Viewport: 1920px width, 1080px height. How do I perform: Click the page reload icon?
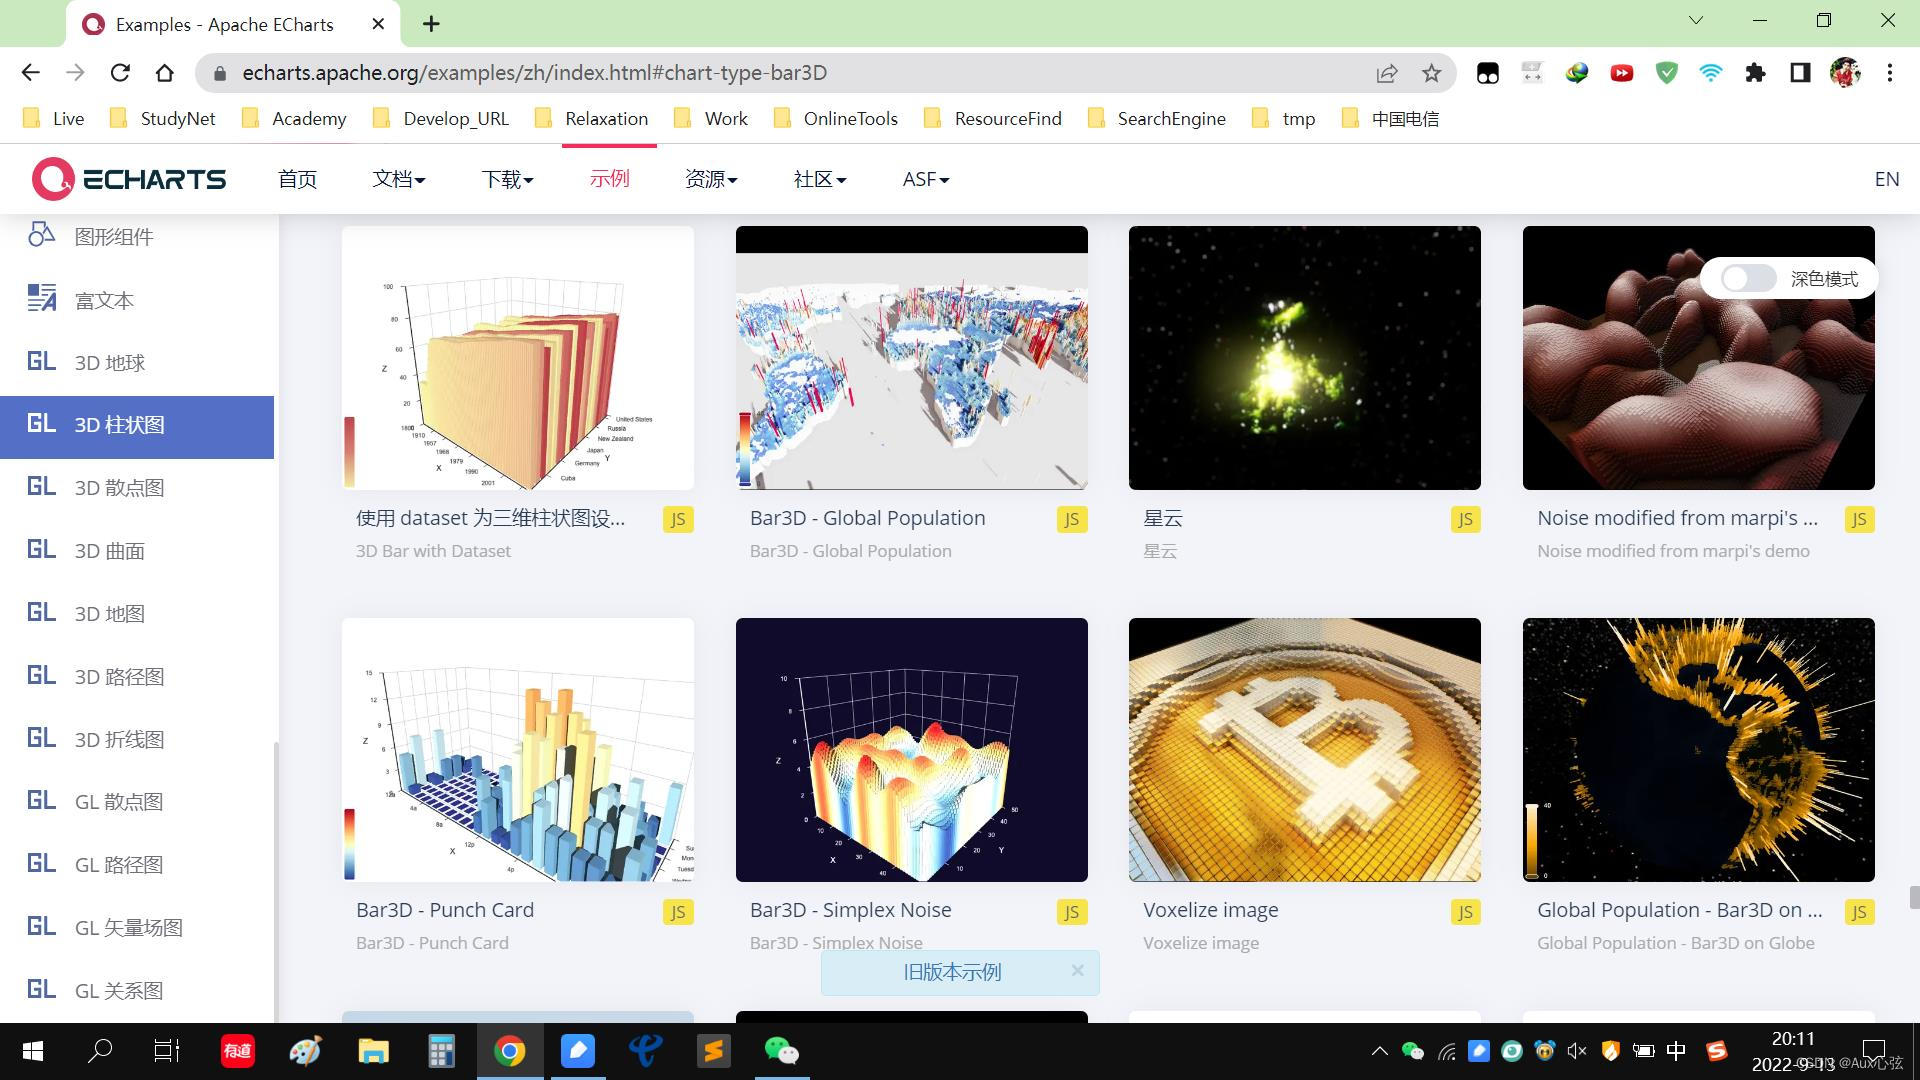[x=120, y=72]
